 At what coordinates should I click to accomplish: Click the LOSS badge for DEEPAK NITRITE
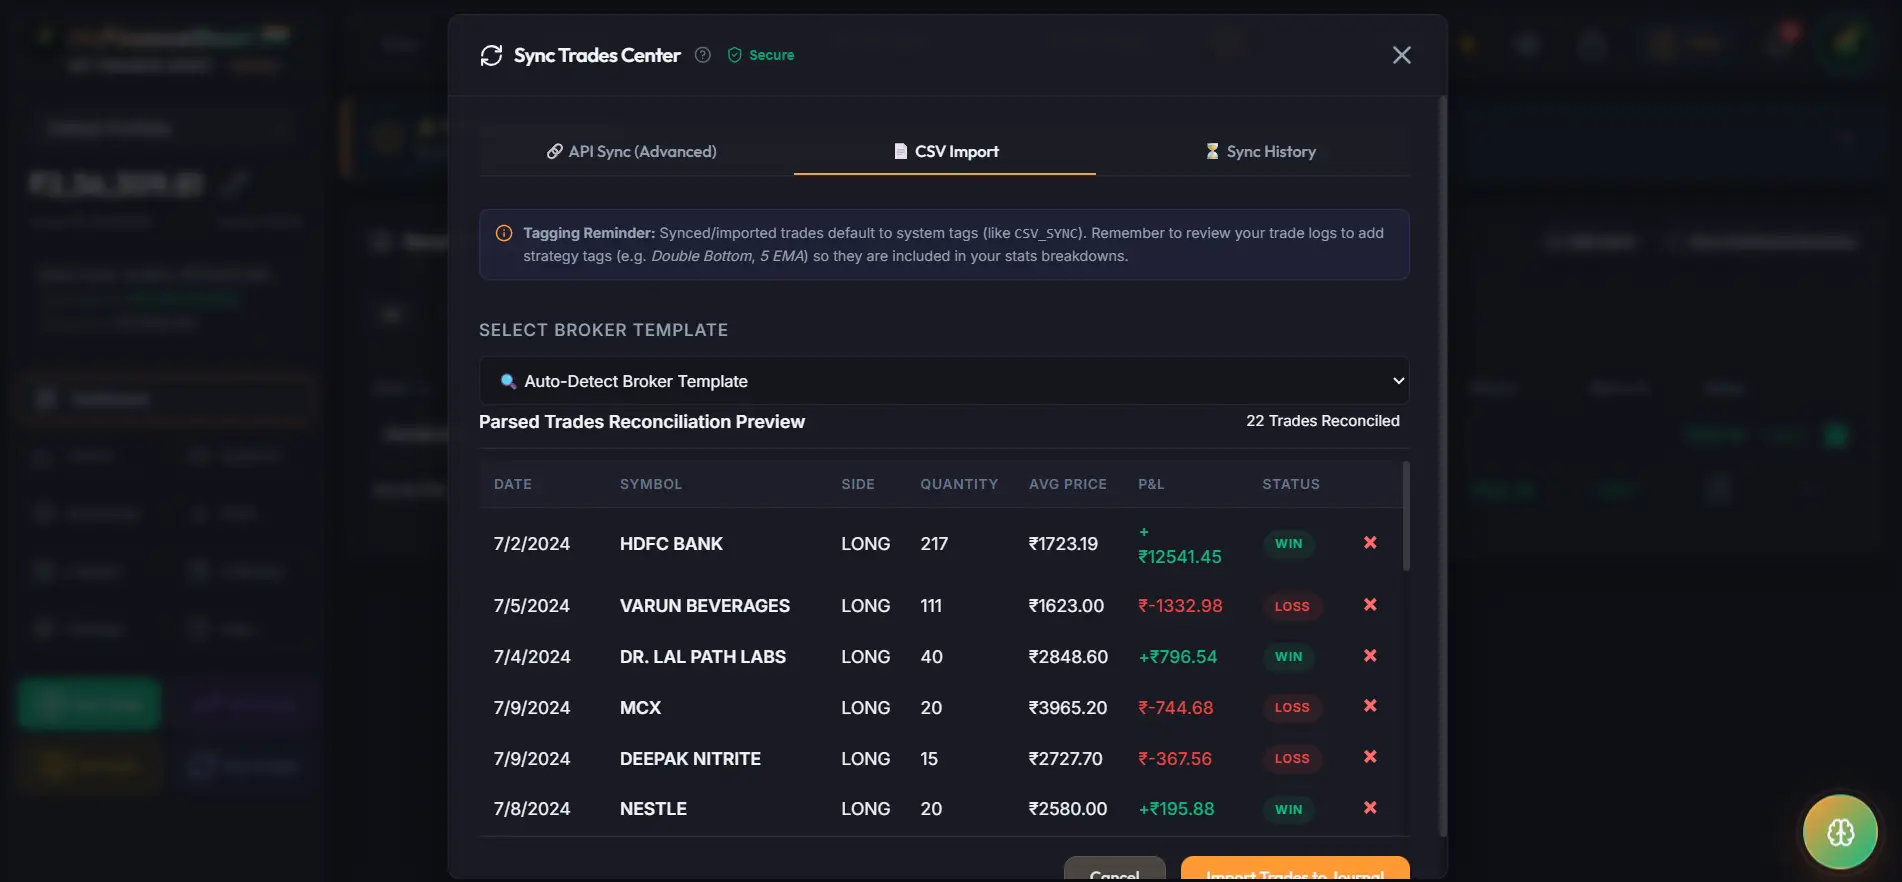[1292, 759]
